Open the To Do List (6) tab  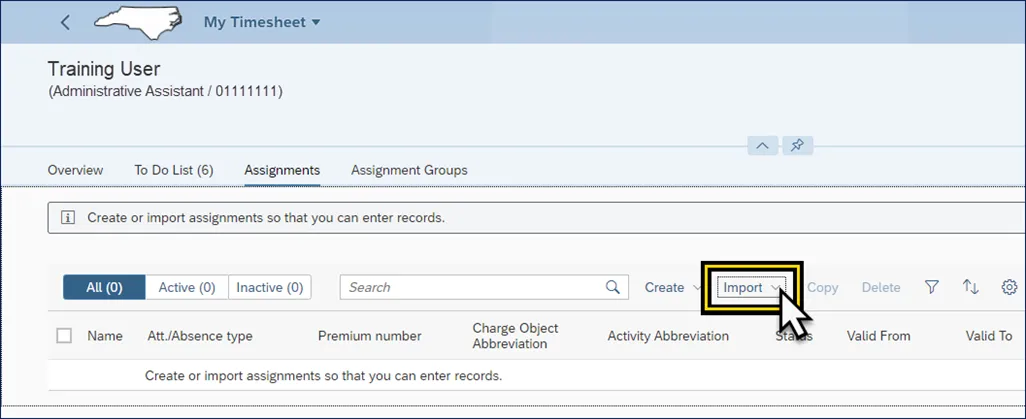tap(174, 170)
